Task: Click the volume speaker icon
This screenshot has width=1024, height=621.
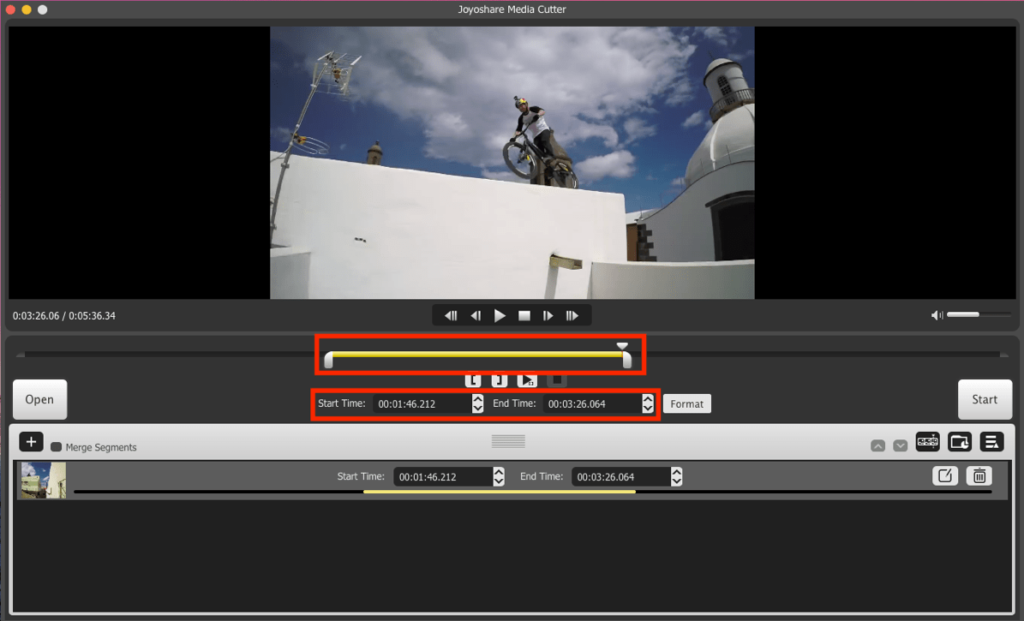Action: coord(937,315)
